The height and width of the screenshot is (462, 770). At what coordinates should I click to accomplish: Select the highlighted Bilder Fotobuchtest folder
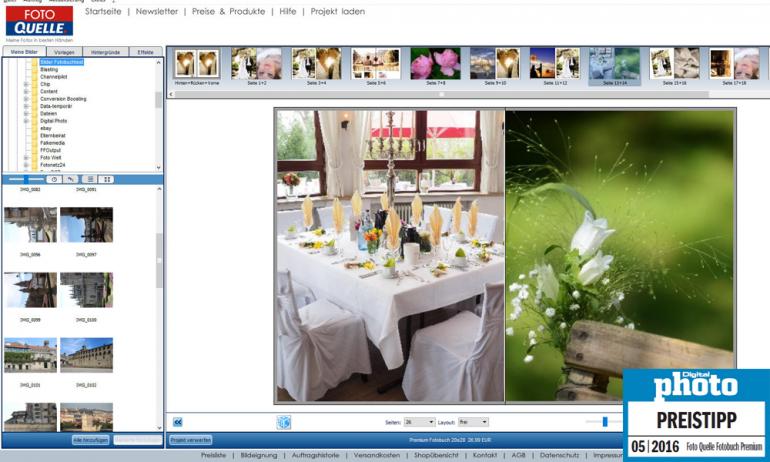(x=61, y=62)
